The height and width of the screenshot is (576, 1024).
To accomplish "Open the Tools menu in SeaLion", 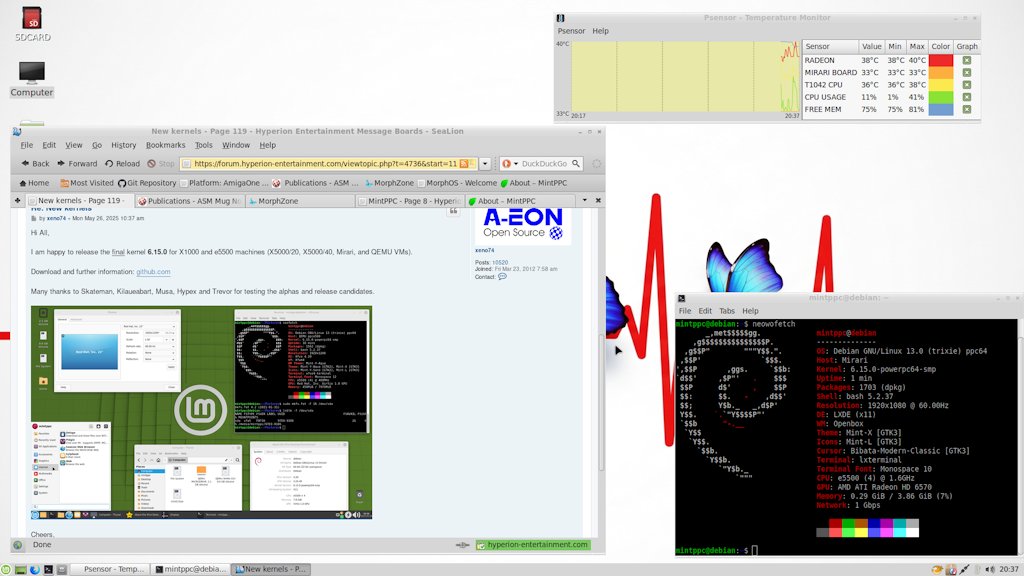I will pos(204,145).
